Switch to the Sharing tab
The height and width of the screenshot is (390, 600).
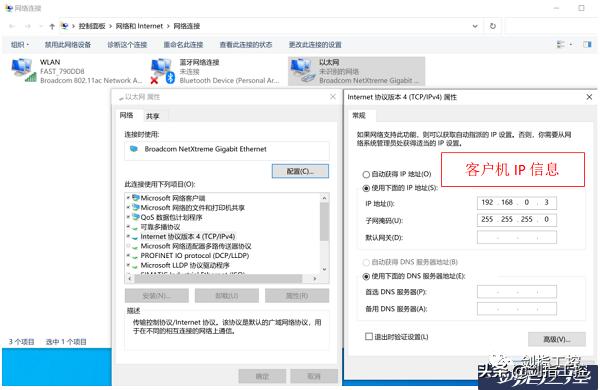click(153, 116)
